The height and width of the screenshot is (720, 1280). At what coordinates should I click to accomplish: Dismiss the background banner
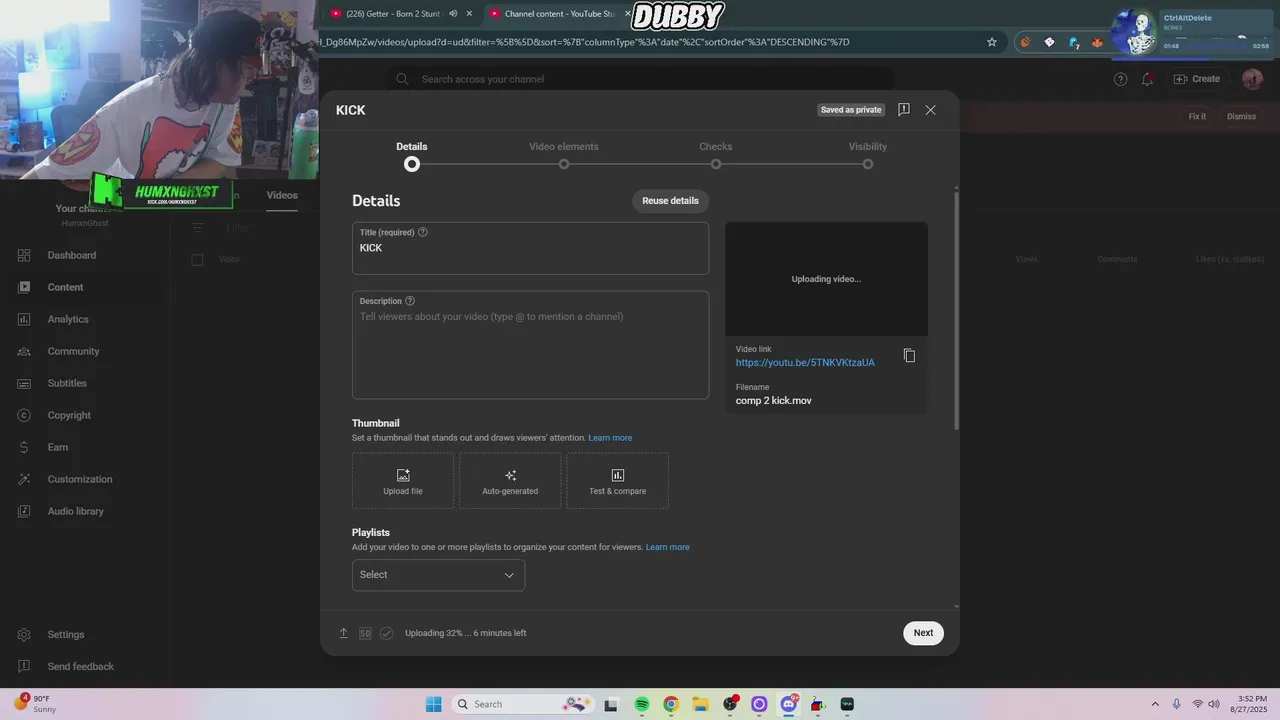point(1241,117)
